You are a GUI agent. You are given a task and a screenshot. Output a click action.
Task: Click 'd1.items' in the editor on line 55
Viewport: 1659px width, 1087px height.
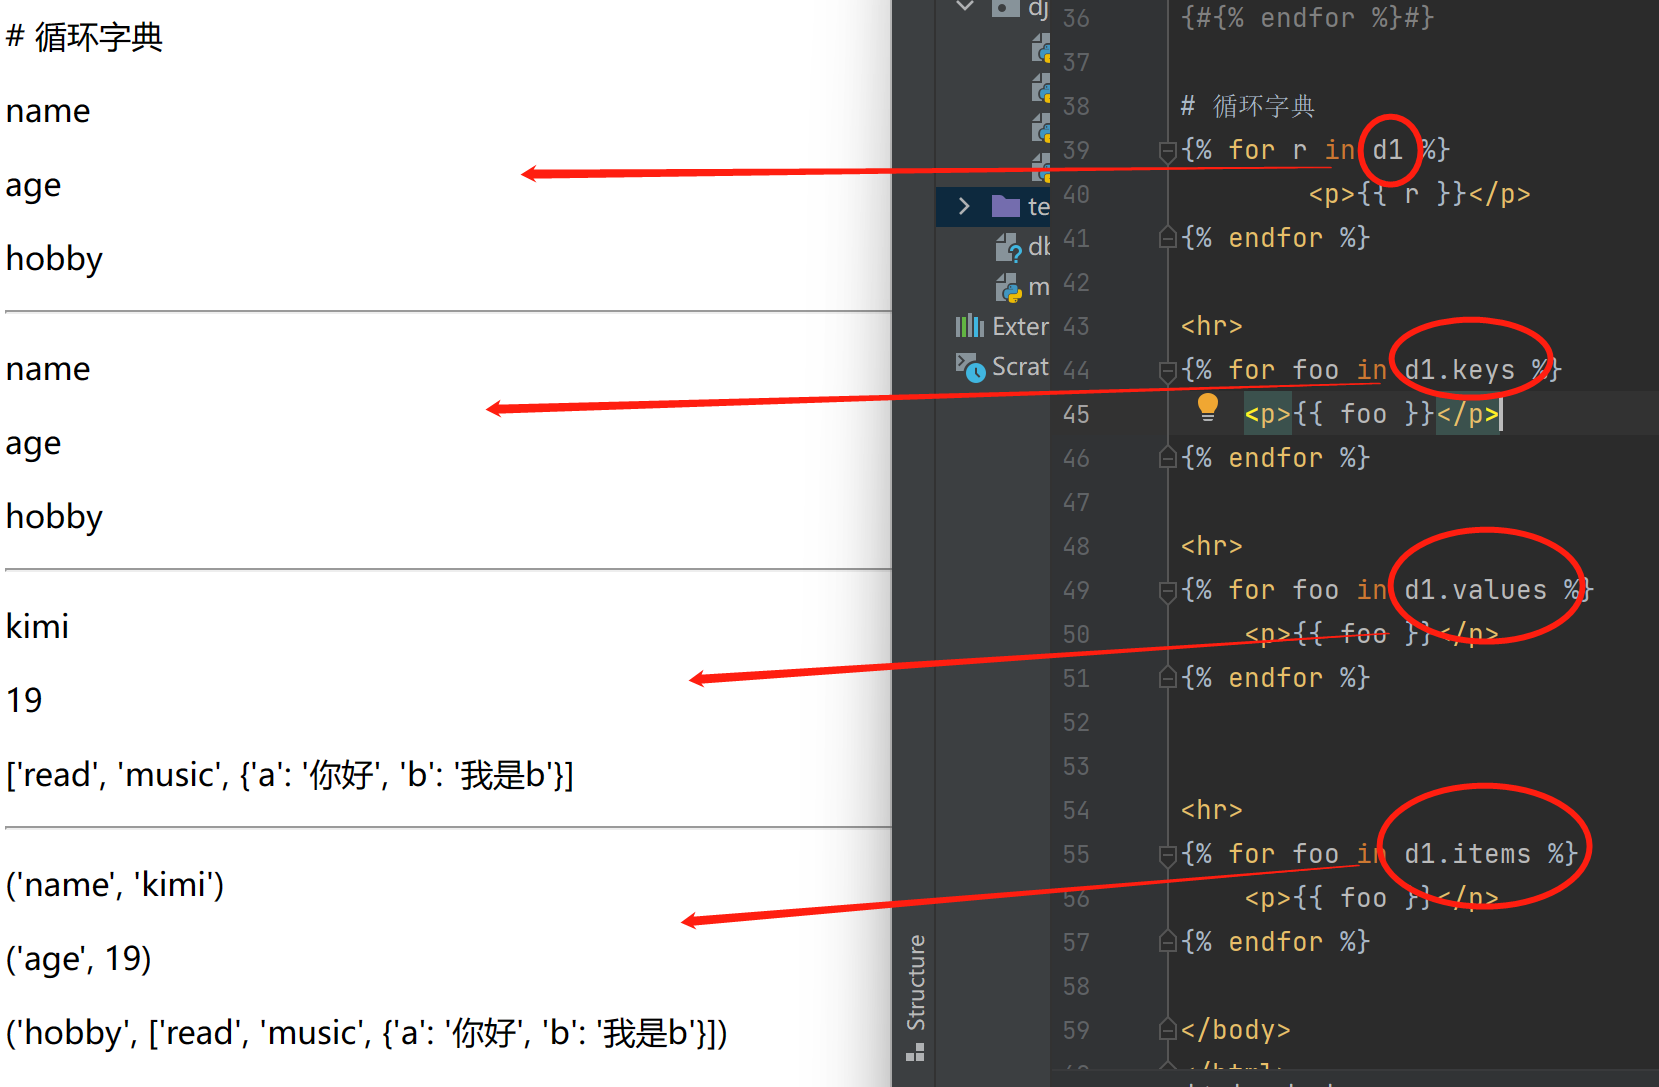(x=1468, y=854)
